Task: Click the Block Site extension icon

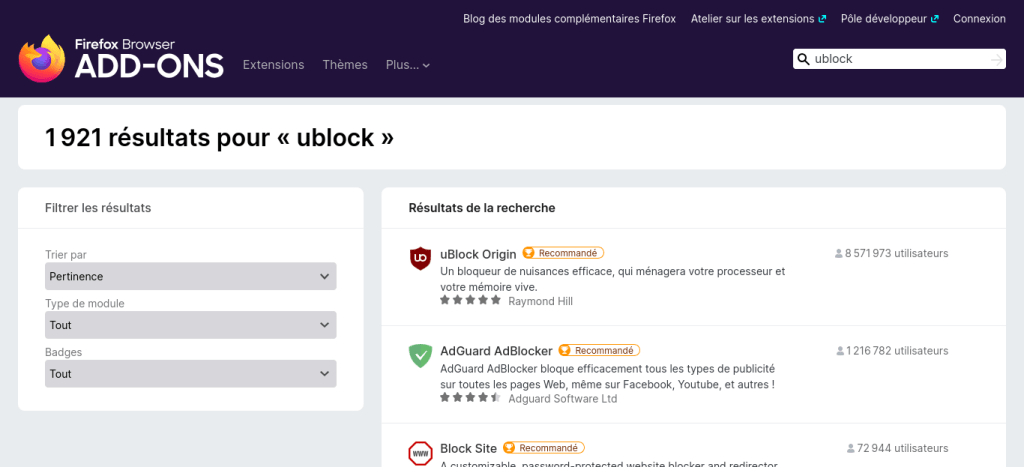Action: click(x=420, y=452)
